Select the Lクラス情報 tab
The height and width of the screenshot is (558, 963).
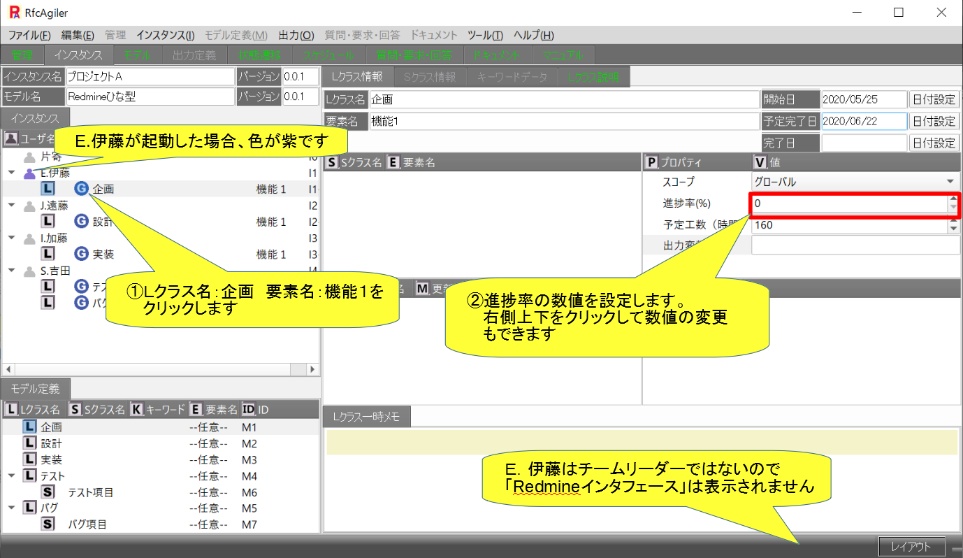coord(357,77)
